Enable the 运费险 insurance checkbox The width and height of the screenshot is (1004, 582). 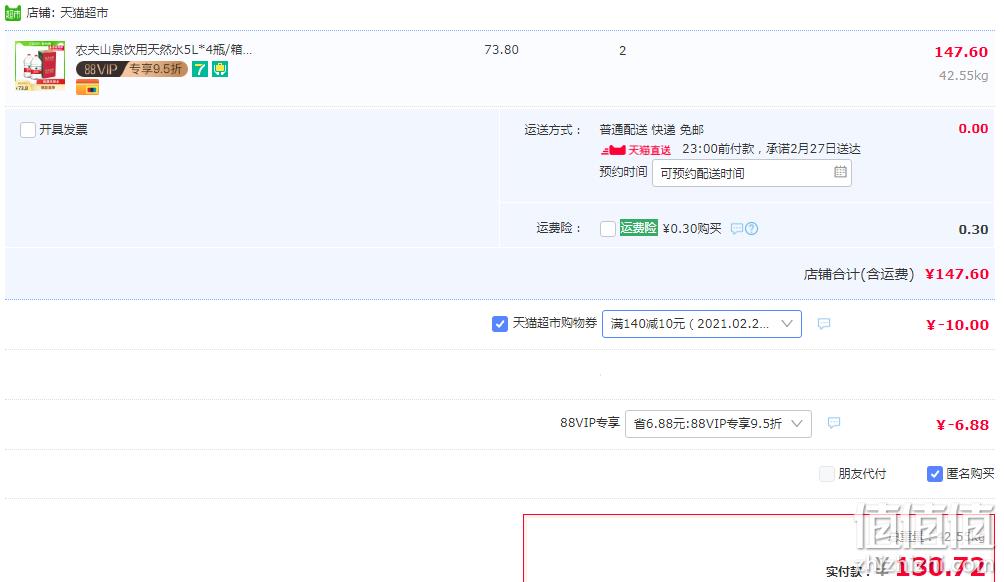(608, 229)
